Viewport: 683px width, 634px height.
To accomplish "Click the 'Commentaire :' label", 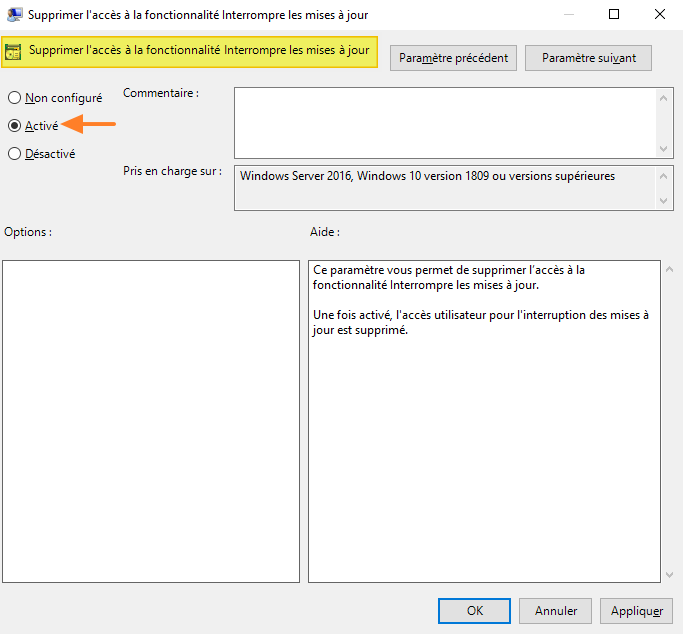I will [x=161, y=93].
